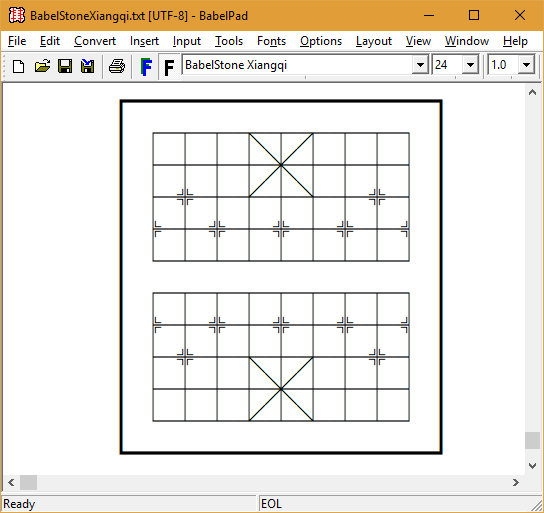Click the vertical scrollbar down arrow

point(532,465)
